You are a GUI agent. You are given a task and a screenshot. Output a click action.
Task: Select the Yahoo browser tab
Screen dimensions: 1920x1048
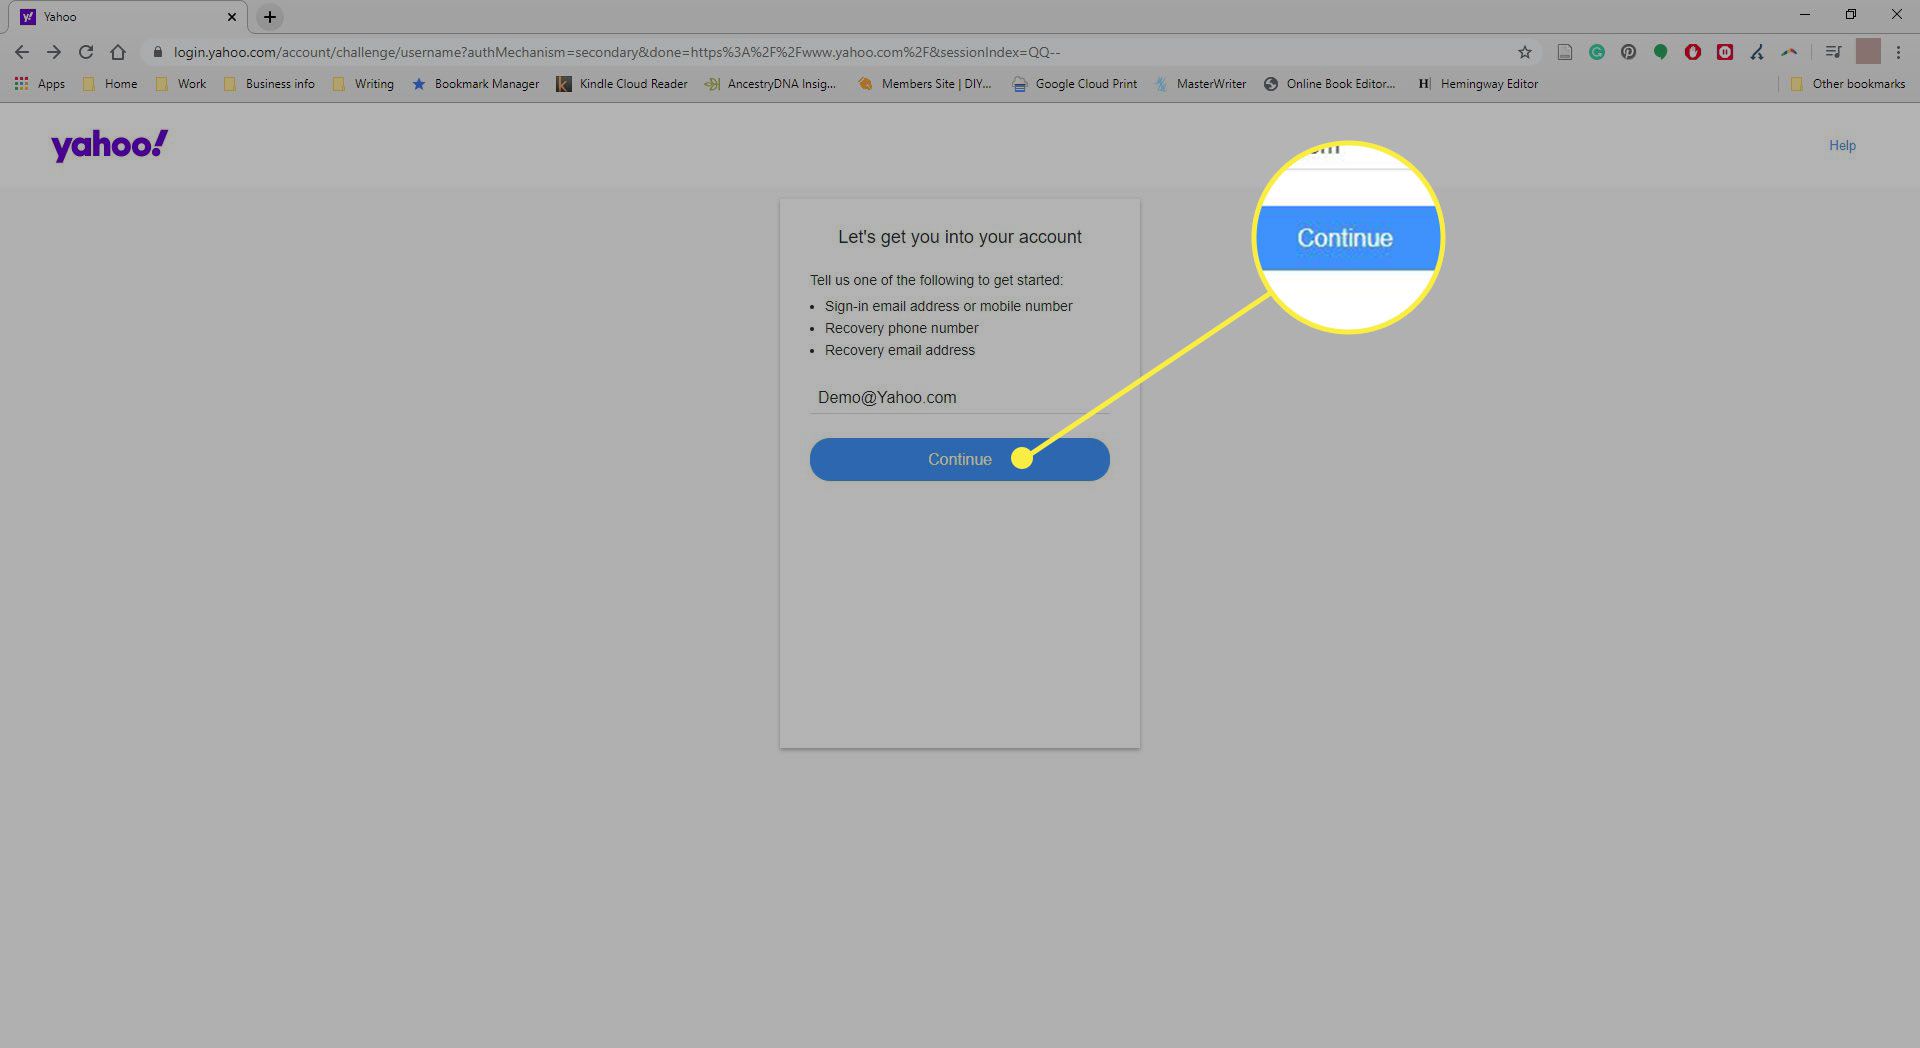click(x=130, y=17)
